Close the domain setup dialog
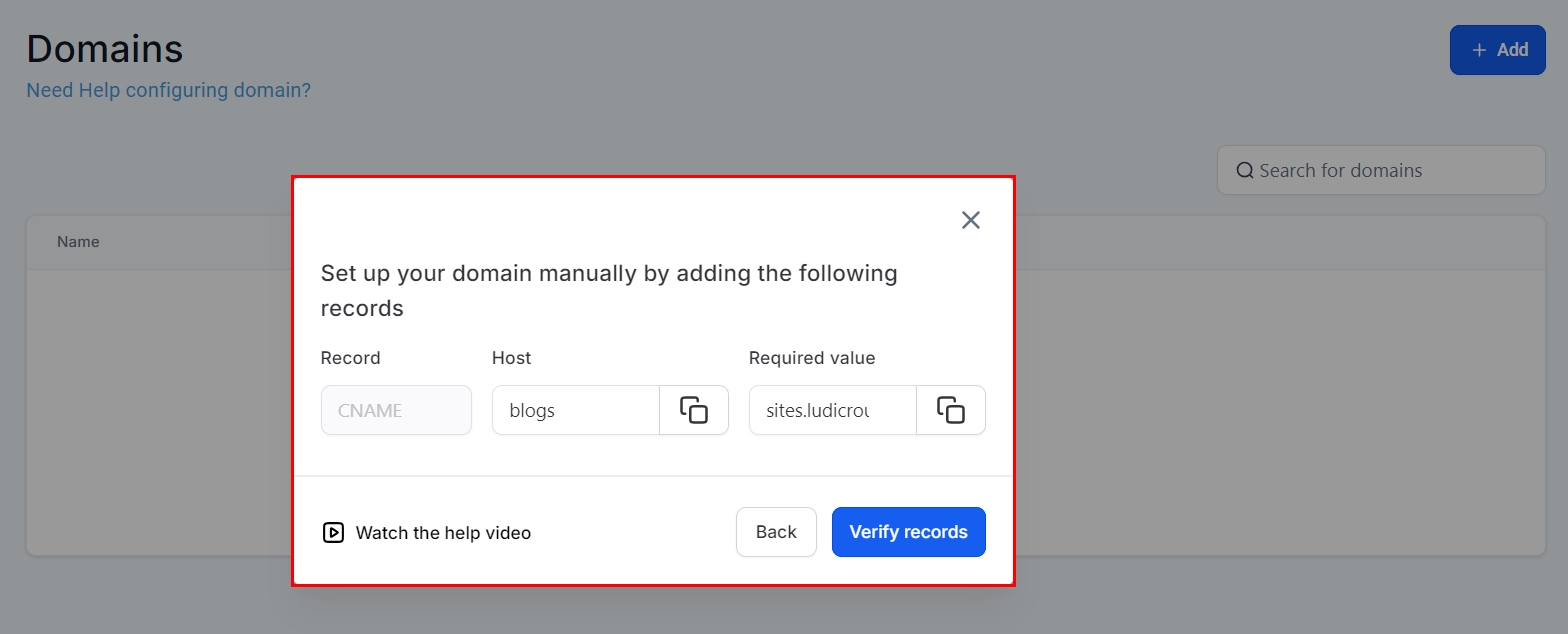1568x634 pixels. coord(970,220)
